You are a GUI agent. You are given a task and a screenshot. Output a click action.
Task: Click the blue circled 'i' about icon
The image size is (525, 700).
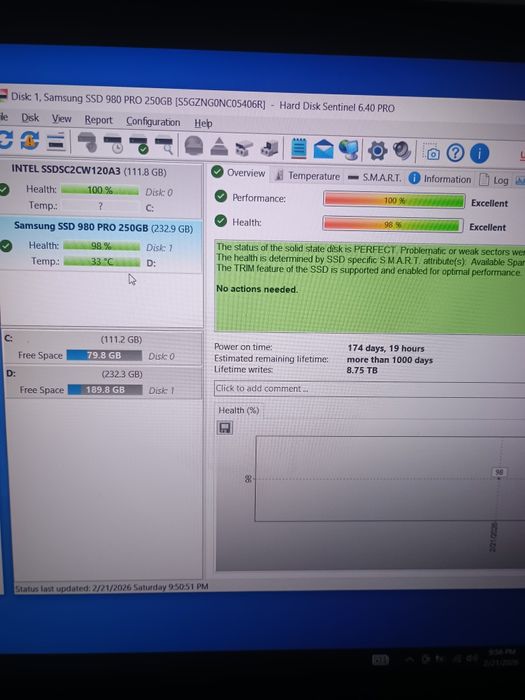(x=479, y=154)
